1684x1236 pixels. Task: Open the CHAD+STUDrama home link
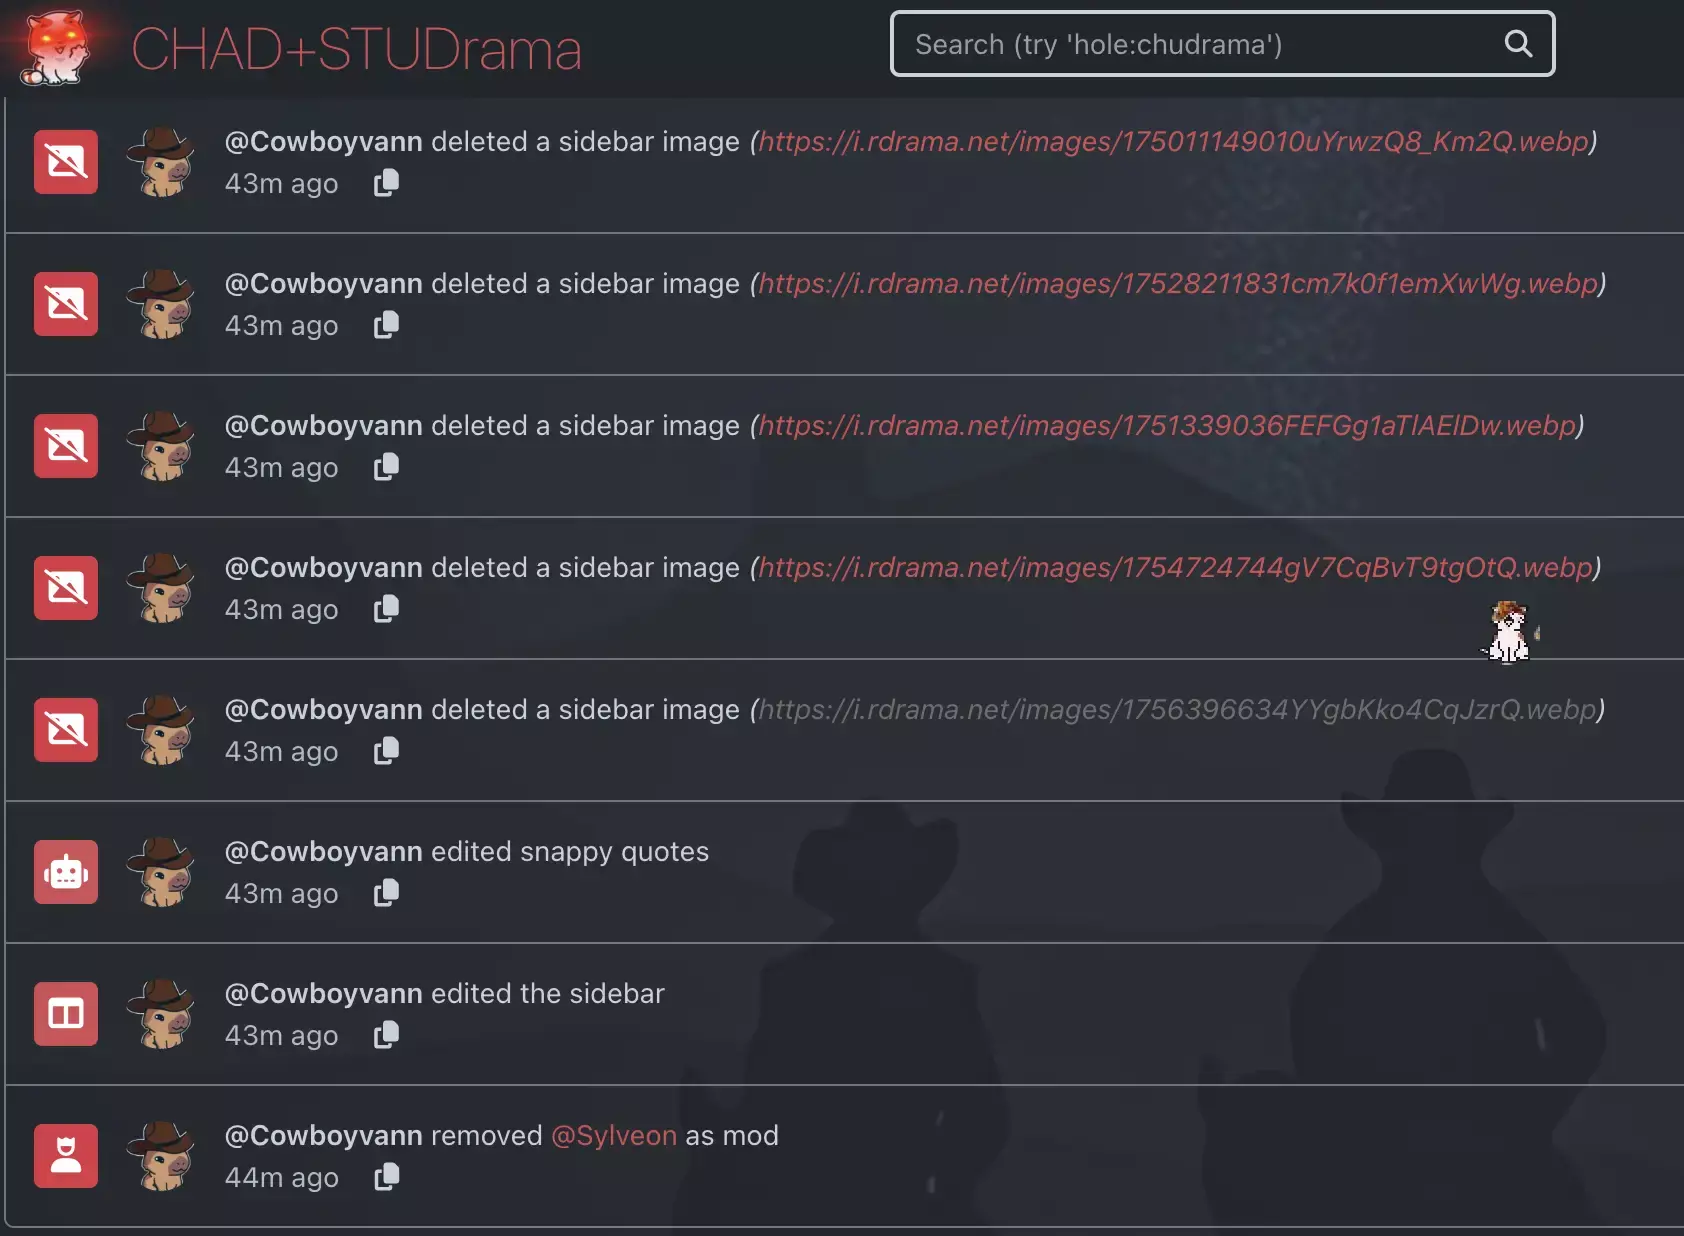pyautogui.click(x=356, y=48)
